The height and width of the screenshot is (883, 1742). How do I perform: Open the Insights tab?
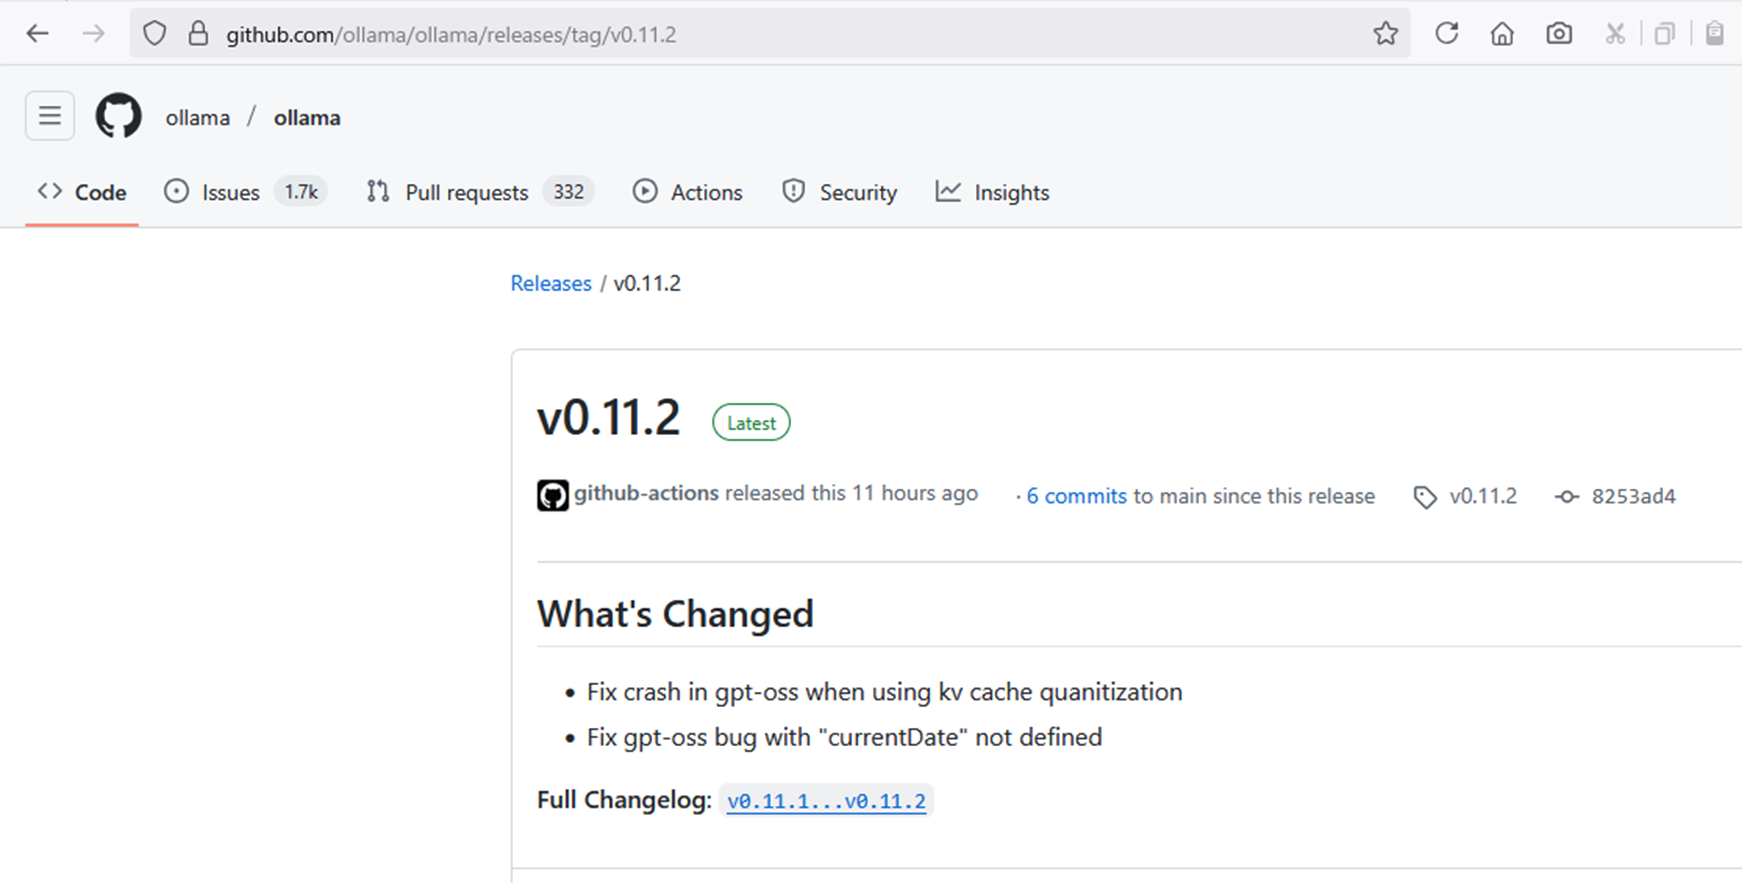[992, 192]
